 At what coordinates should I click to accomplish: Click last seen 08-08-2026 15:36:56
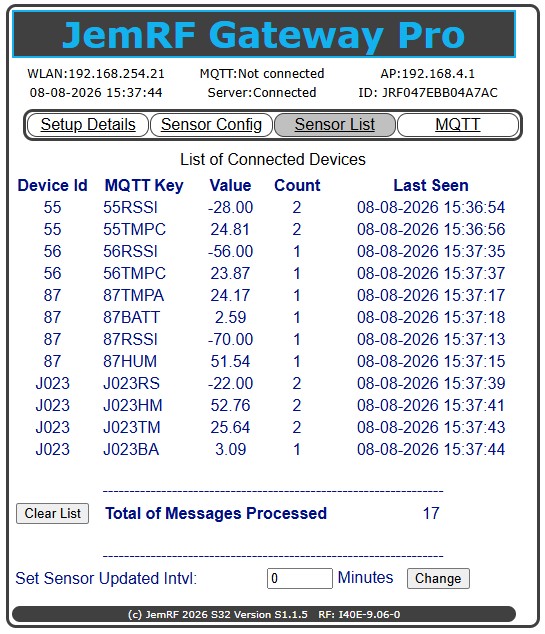[431, 229]
